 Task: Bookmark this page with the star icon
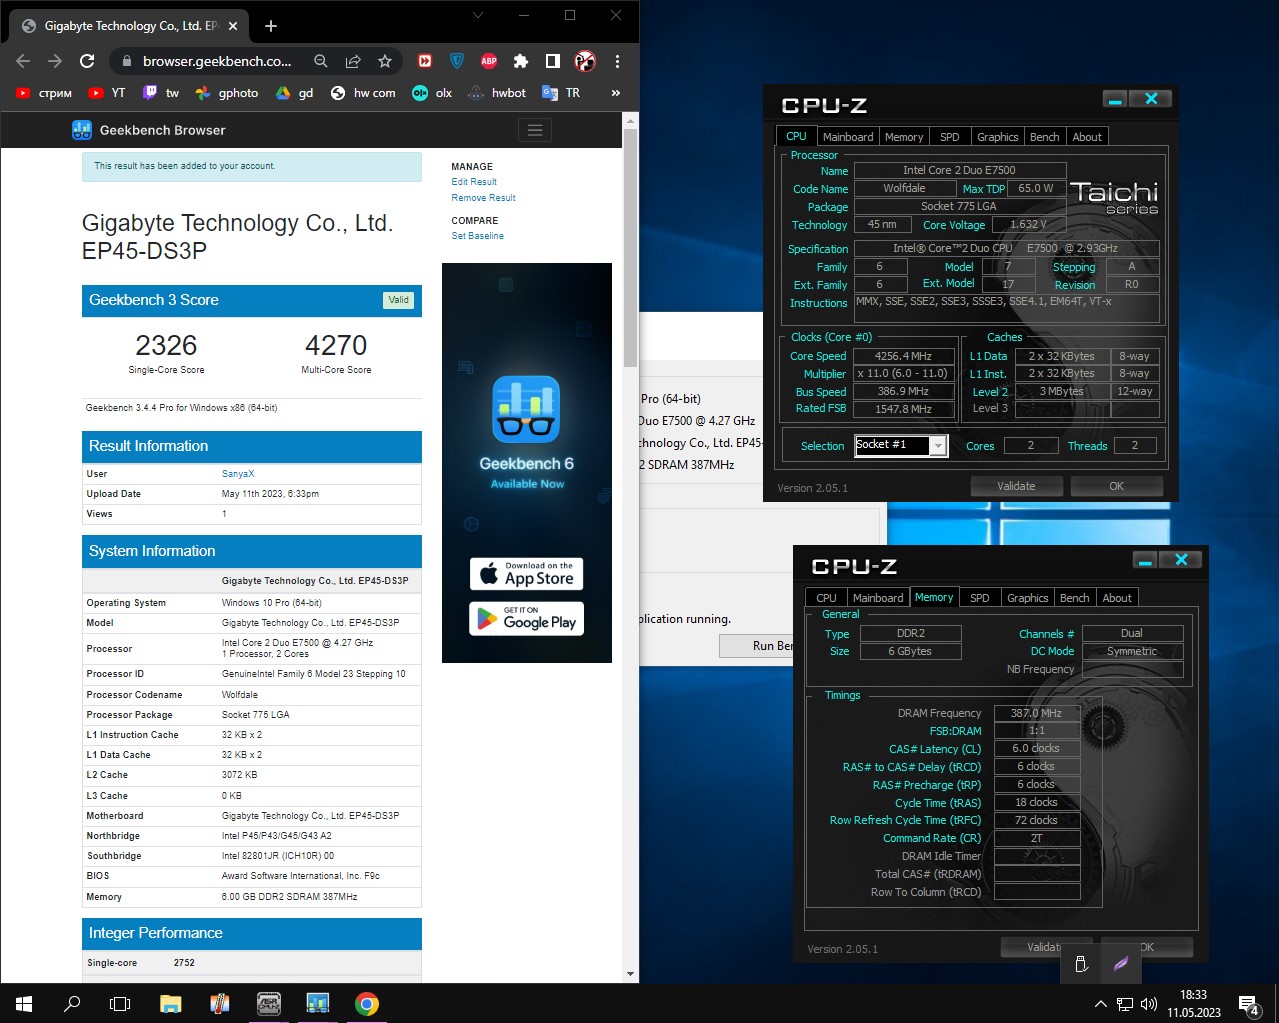385,61
